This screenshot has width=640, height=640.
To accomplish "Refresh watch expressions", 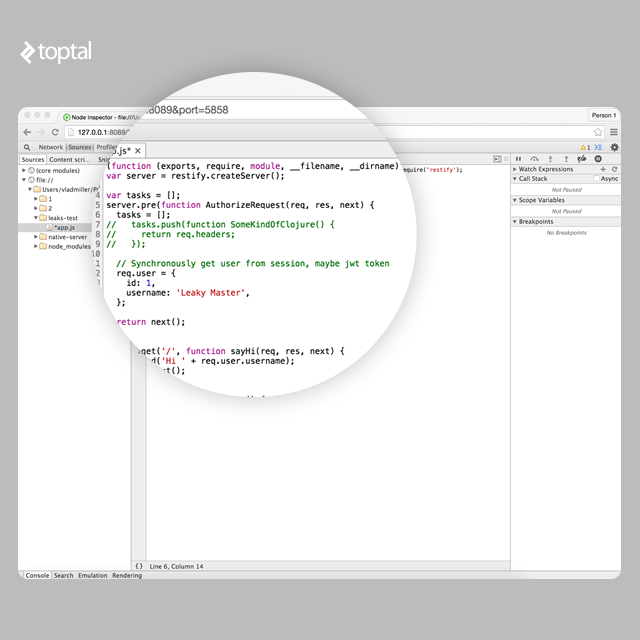I will 614,169.
